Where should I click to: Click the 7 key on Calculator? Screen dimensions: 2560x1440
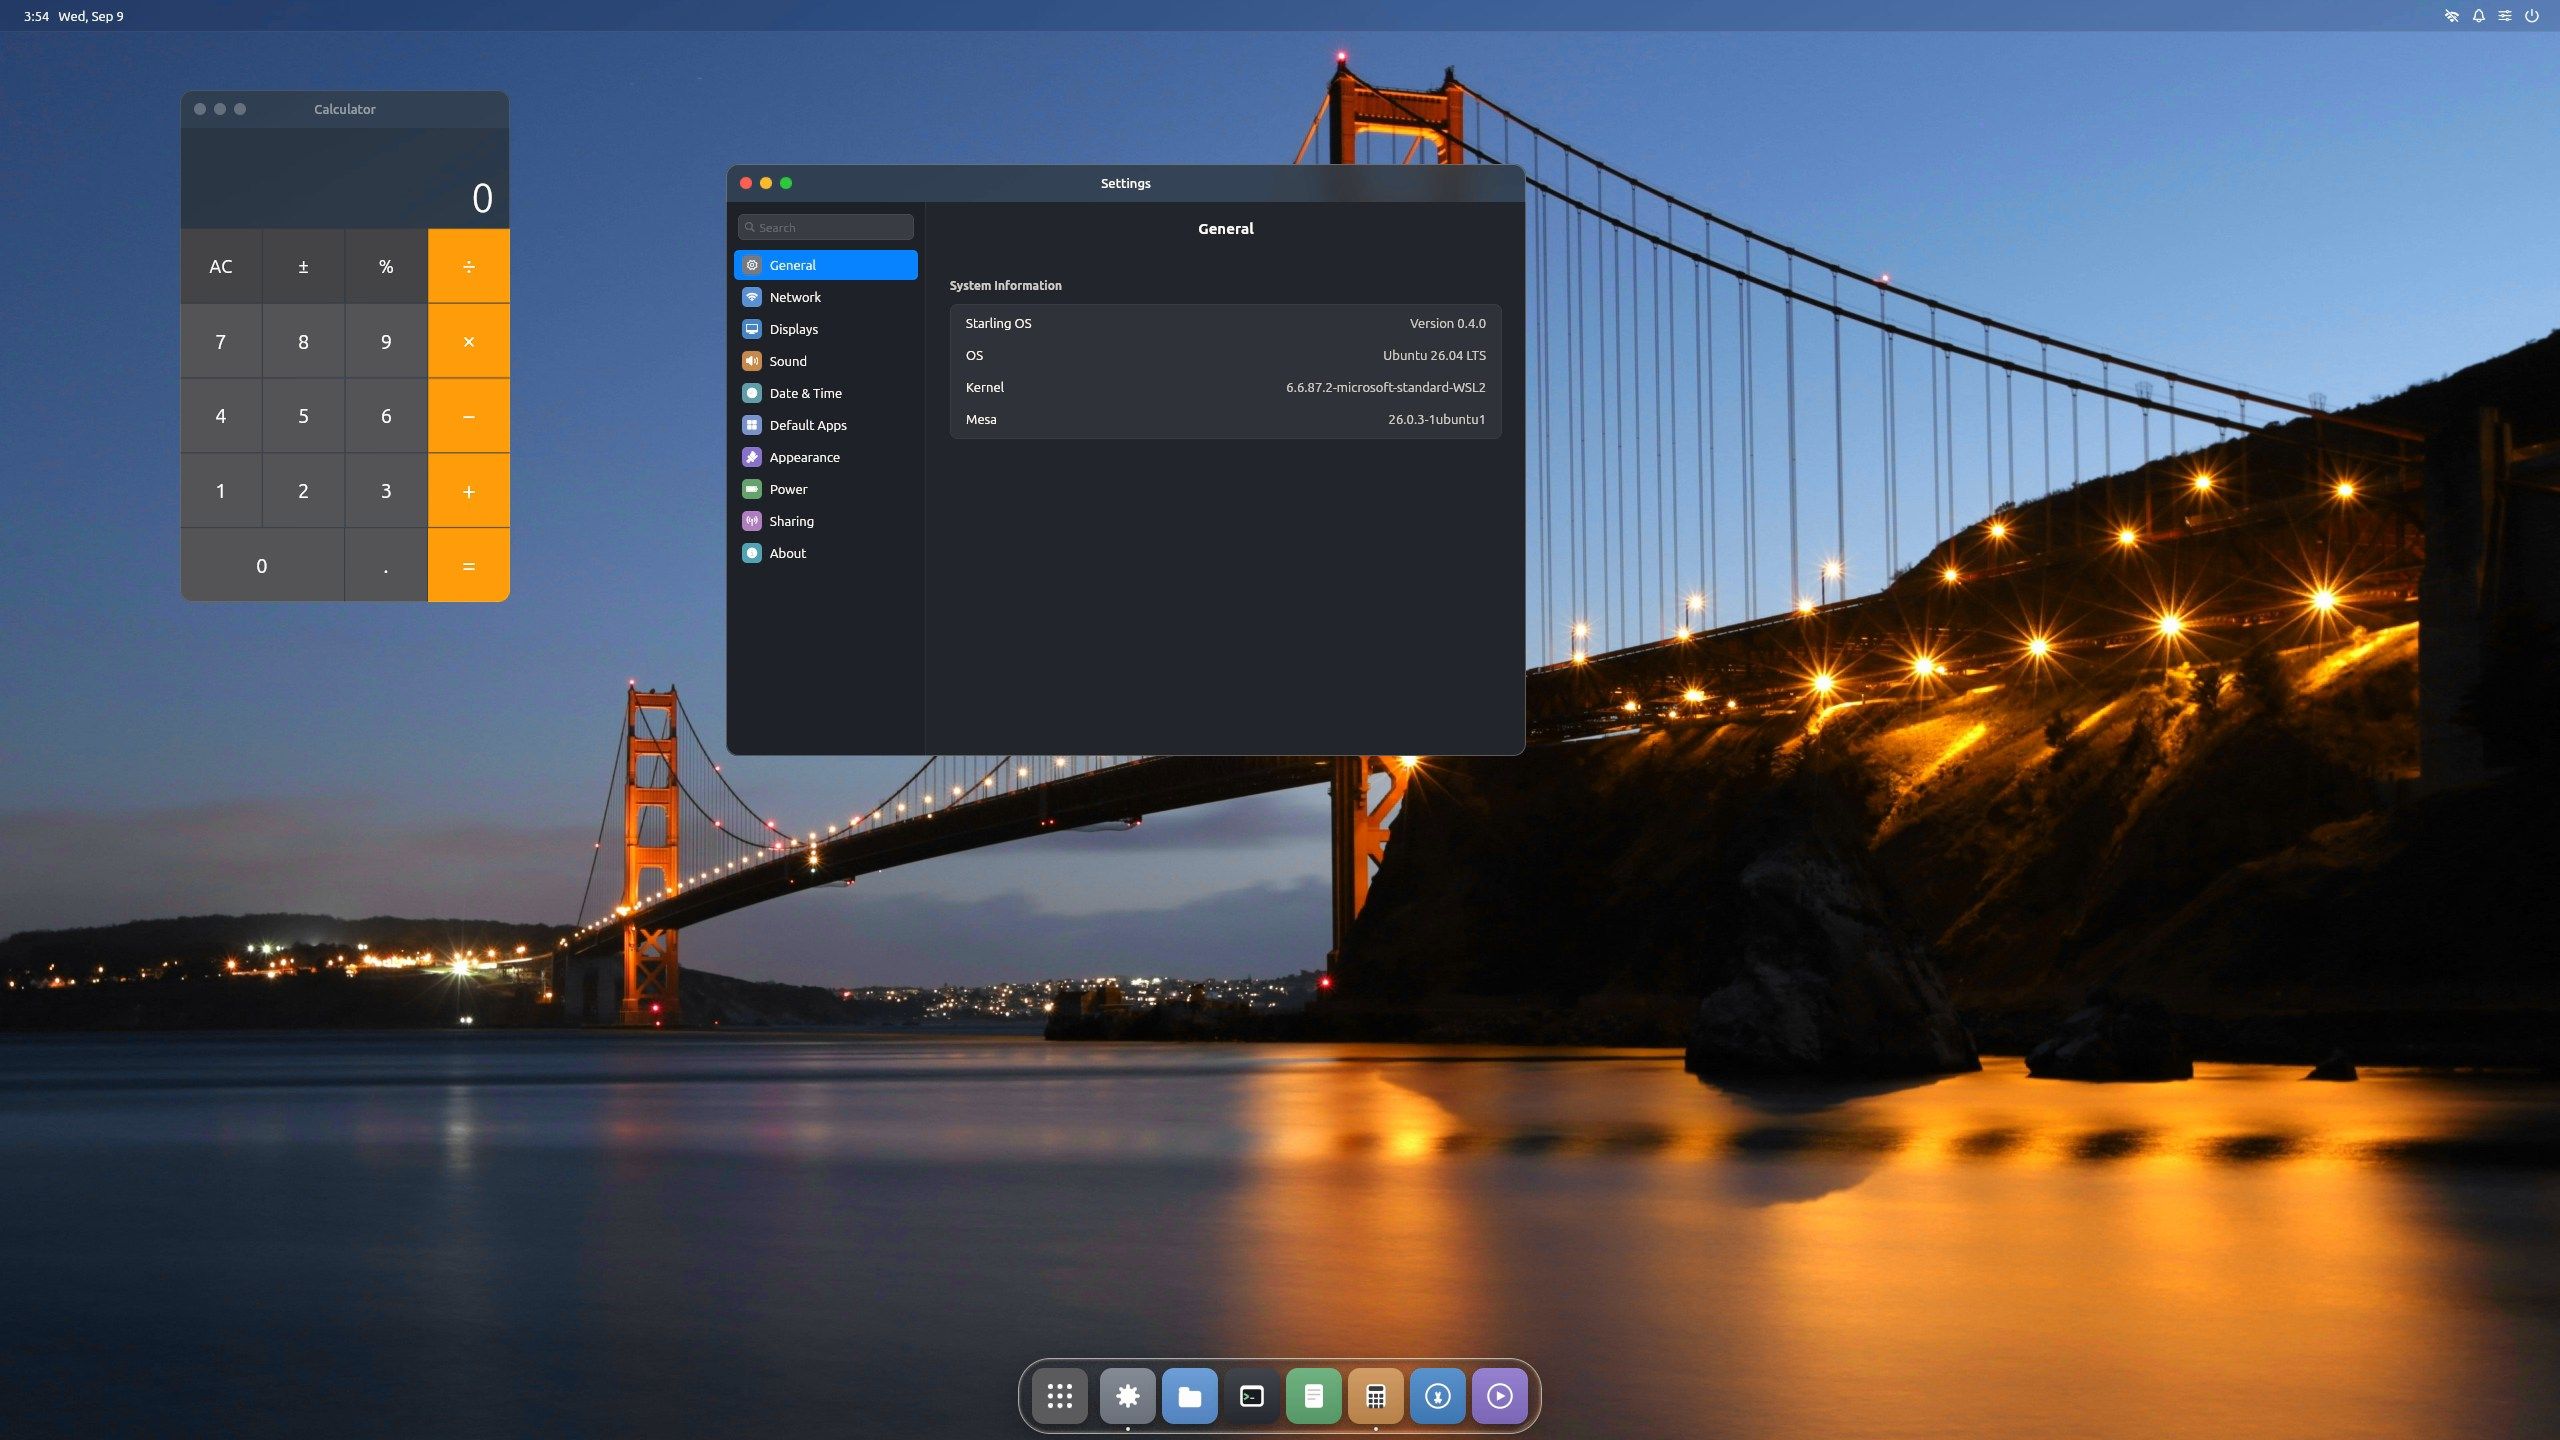(x=221, y=341)
